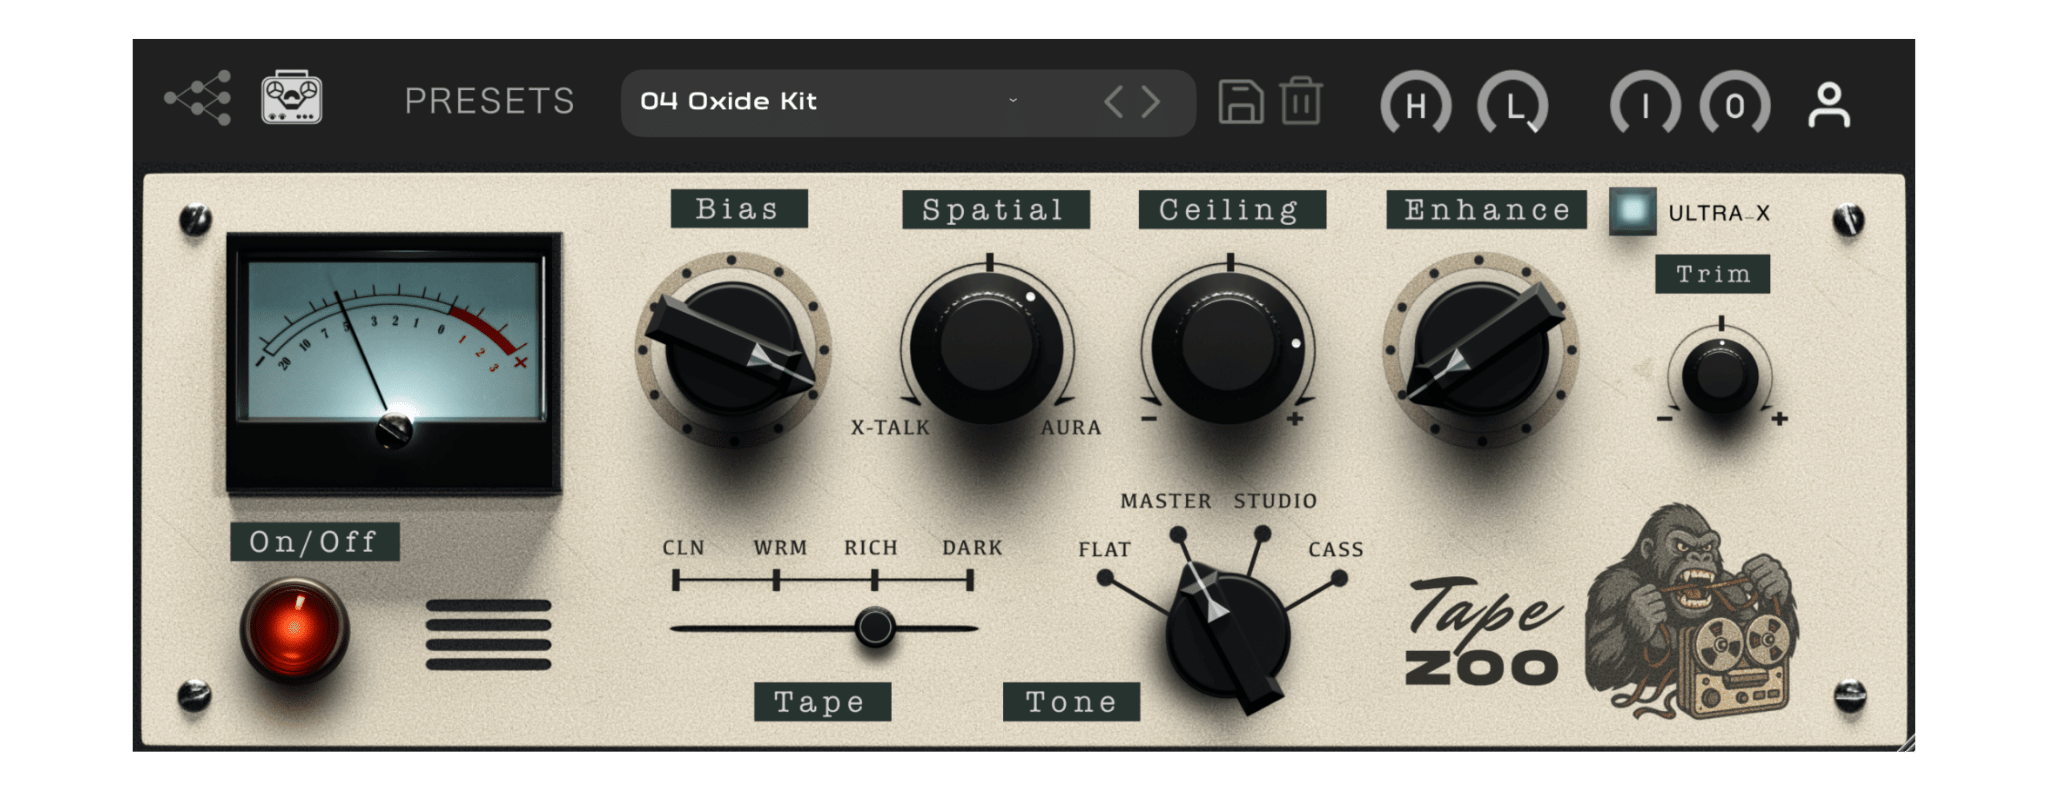Viewport: 2048px width, 792px height.
Task: Click the Enhance chicken-head knob
Action: 1480,349
